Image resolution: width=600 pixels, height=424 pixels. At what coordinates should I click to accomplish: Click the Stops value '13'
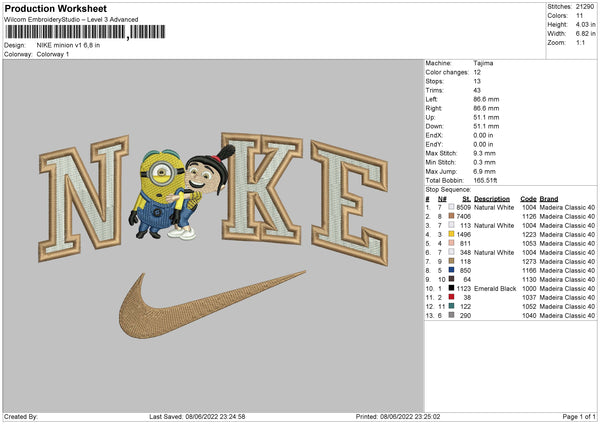pyautogui.click(x=477, y=81)
